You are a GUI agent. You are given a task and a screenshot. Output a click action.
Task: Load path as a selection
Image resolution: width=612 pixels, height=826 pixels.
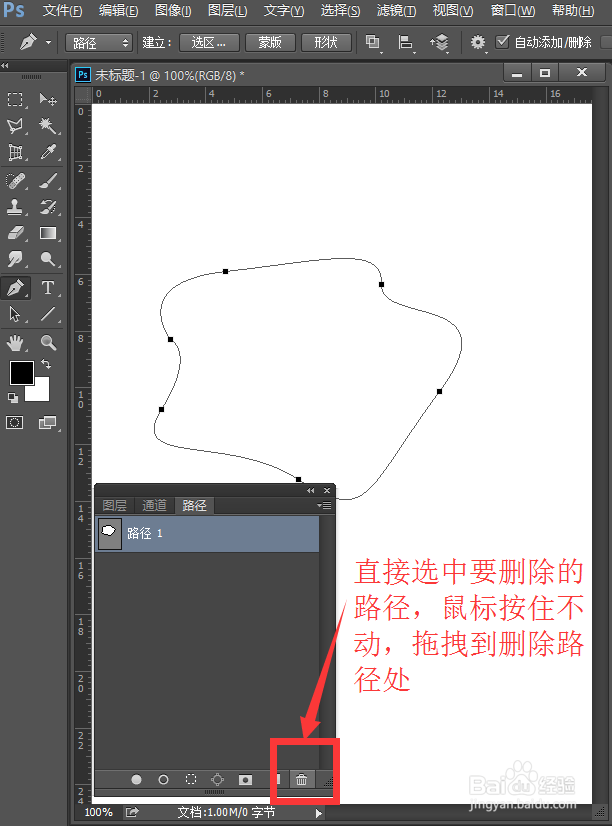click(x=191, y=780)
